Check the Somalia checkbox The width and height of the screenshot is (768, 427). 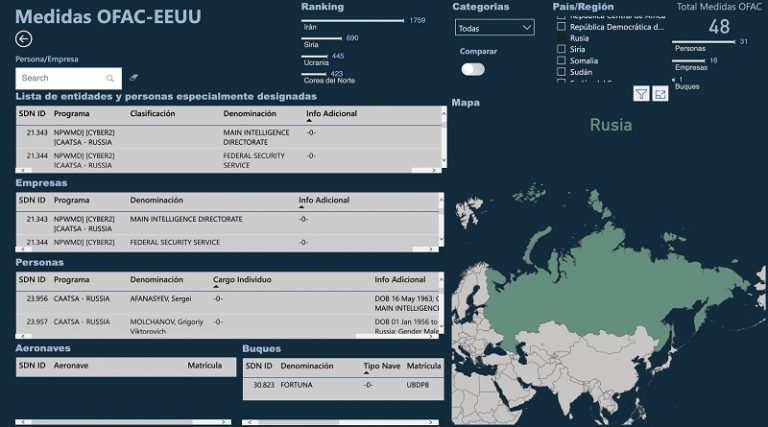(x=561, y=61)
